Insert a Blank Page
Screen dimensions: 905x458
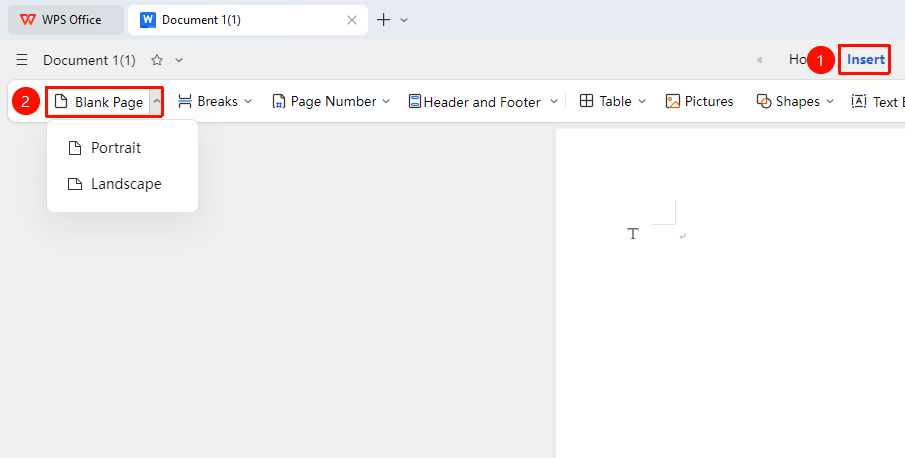[x=99, y=102]
